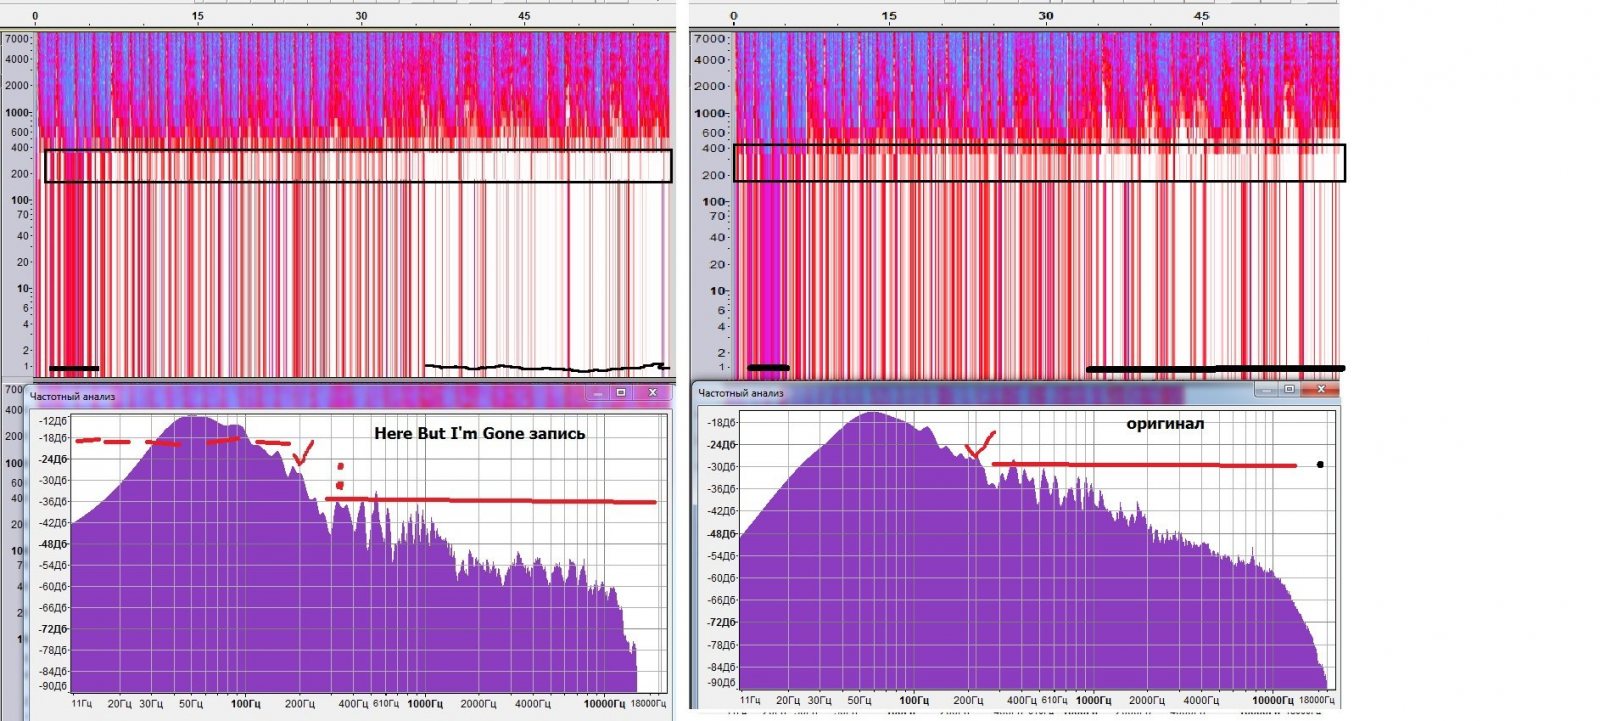Click the 30 second mark on left timeline ruler
This screenshot has height=721, width=1600.
[361, 16]
